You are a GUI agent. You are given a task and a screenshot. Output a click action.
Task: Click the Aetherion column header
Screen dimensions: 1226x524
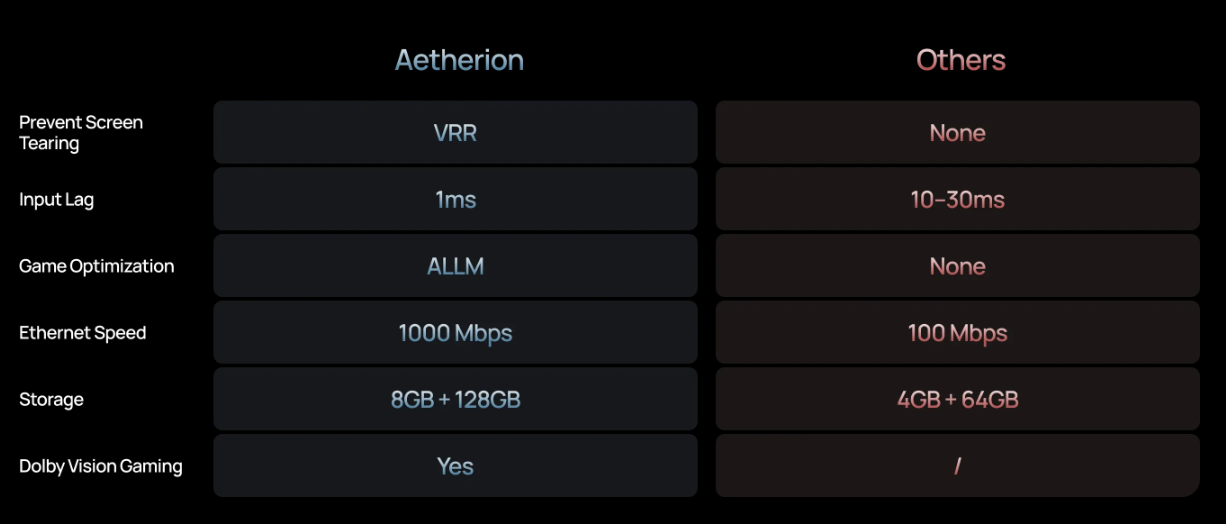click(x=459, y=60)
